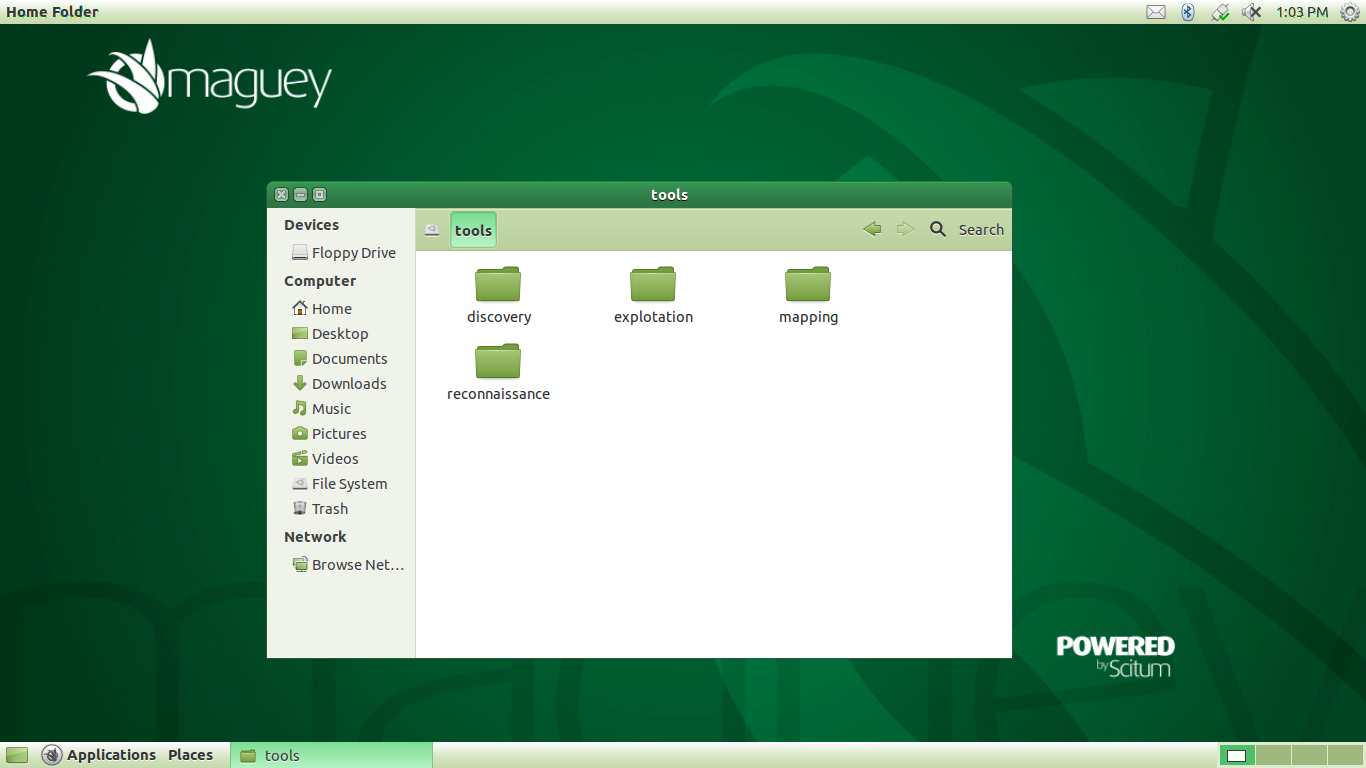Open File System in the sidebar
Screen dimensions: 1366x768
(341, 484)
